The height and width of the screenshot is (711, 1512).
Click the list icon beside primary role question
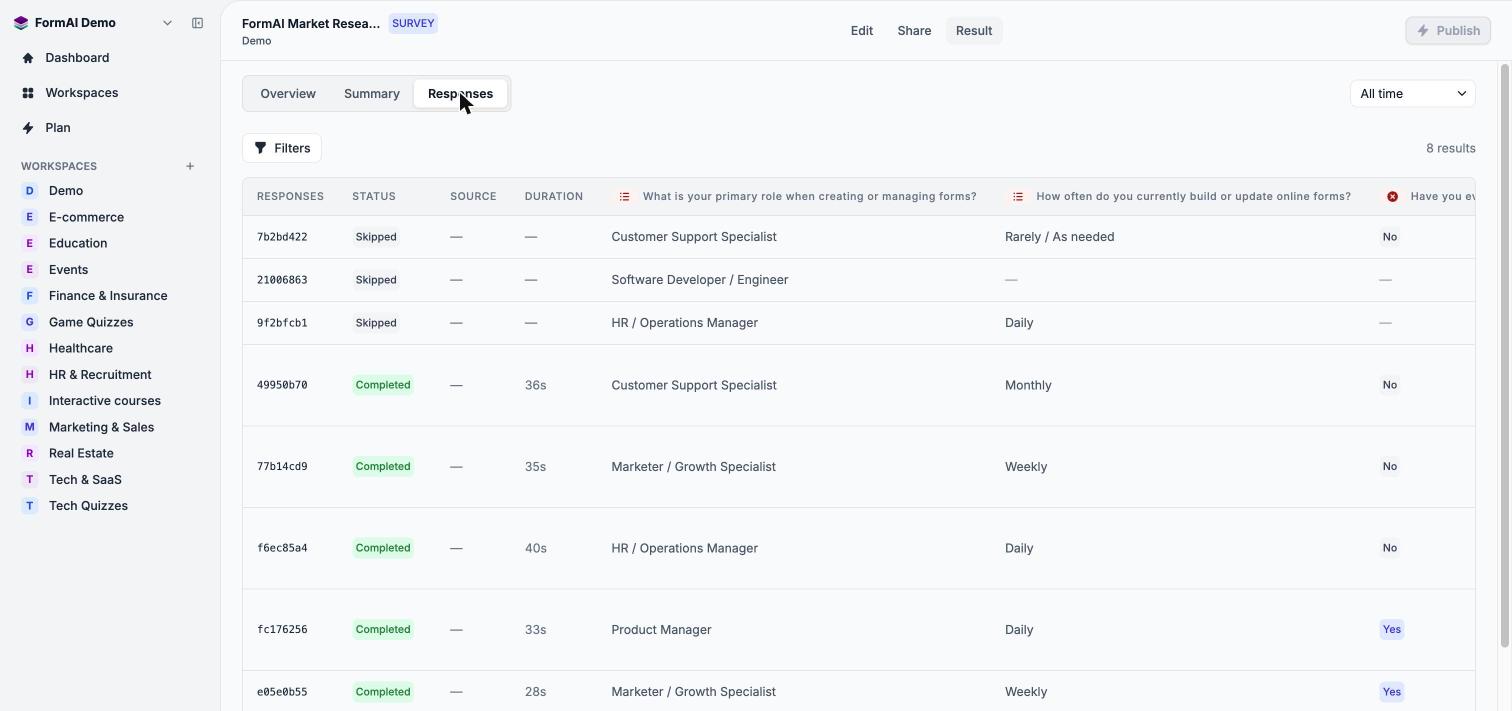(x=624, y=197)
